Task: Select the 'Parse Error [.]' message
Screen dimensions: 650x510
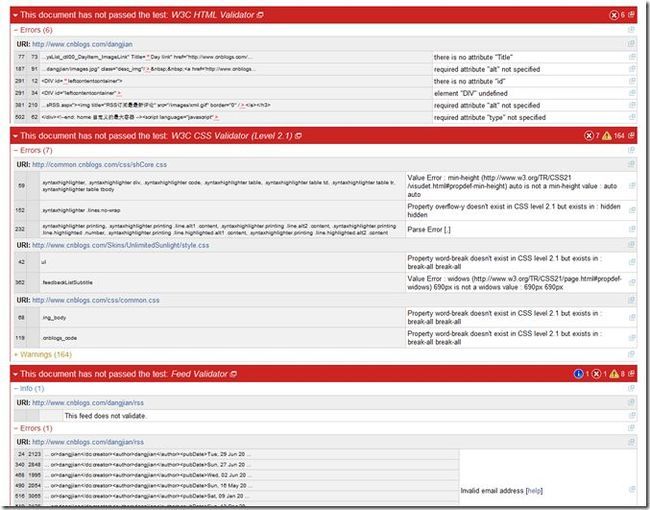Action: (429, 229)
